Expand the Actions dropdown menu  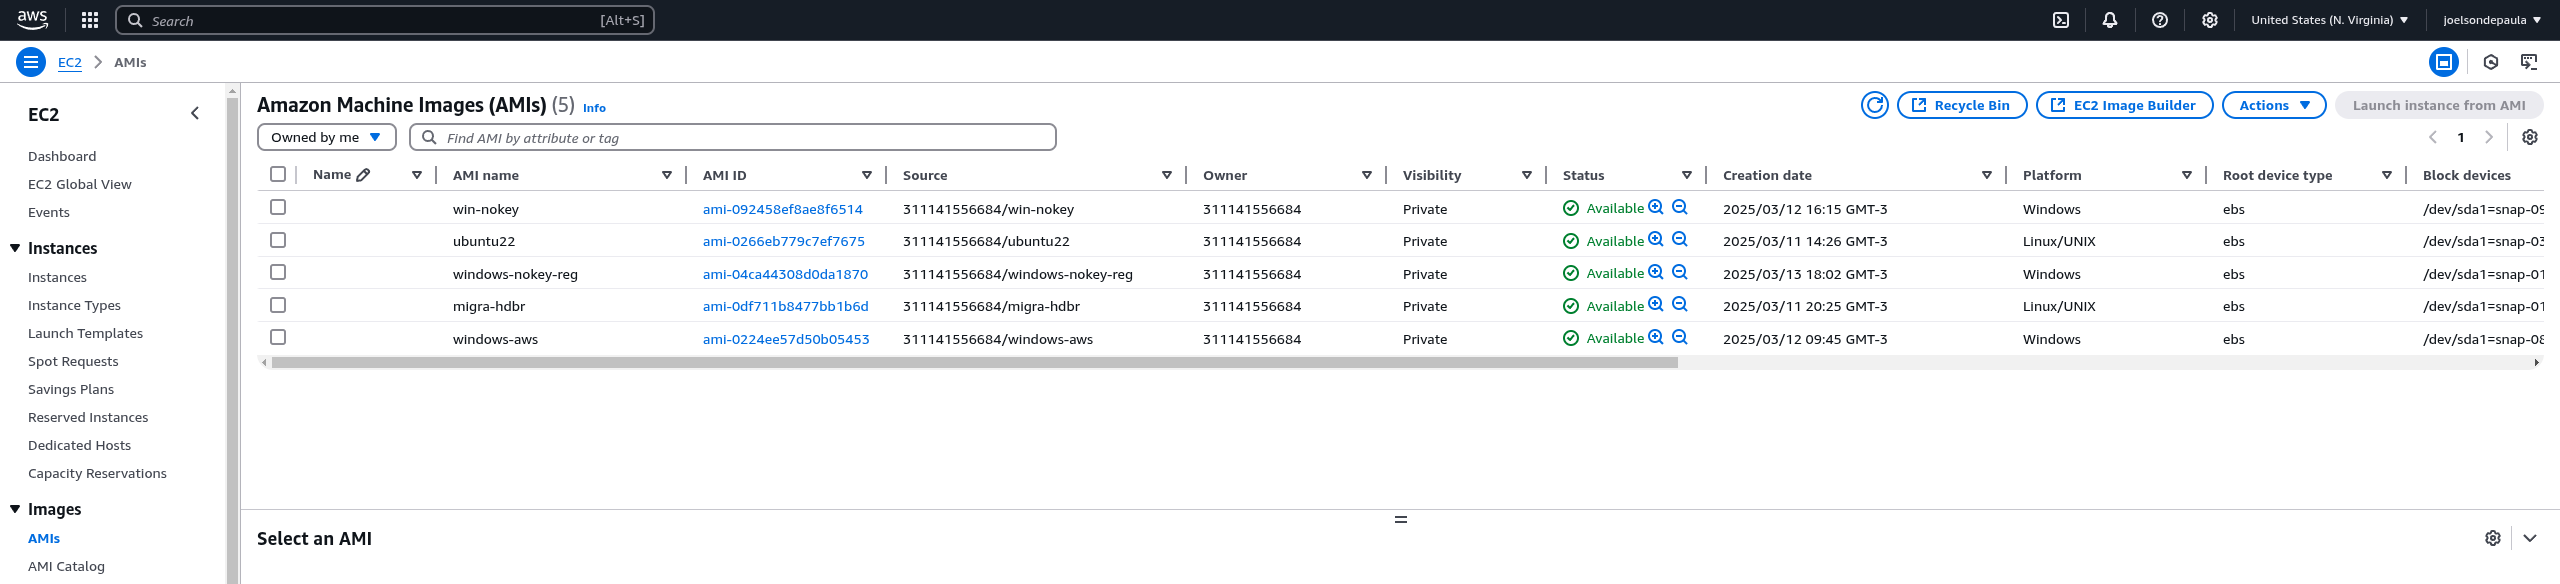2273,105
